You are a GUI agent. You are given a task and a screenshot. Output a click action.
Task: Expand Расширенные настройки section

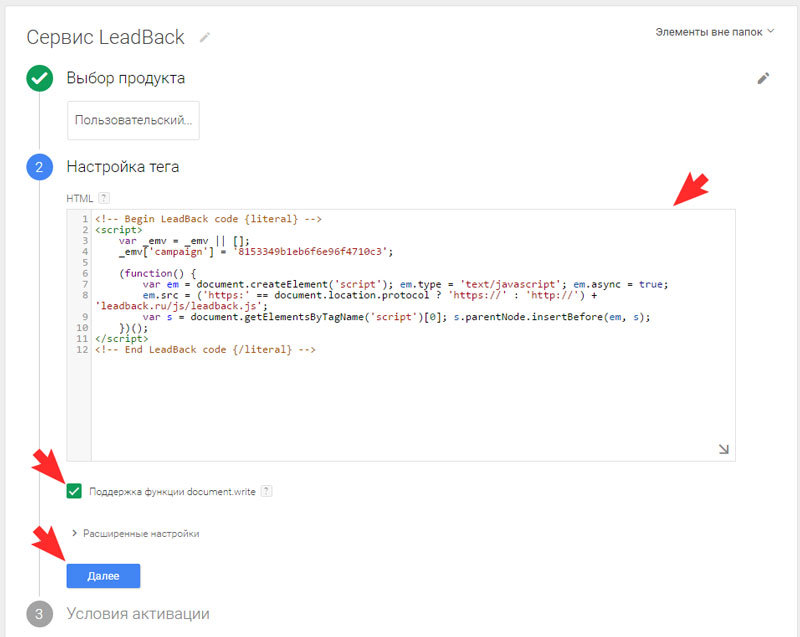tap(135, 533)
